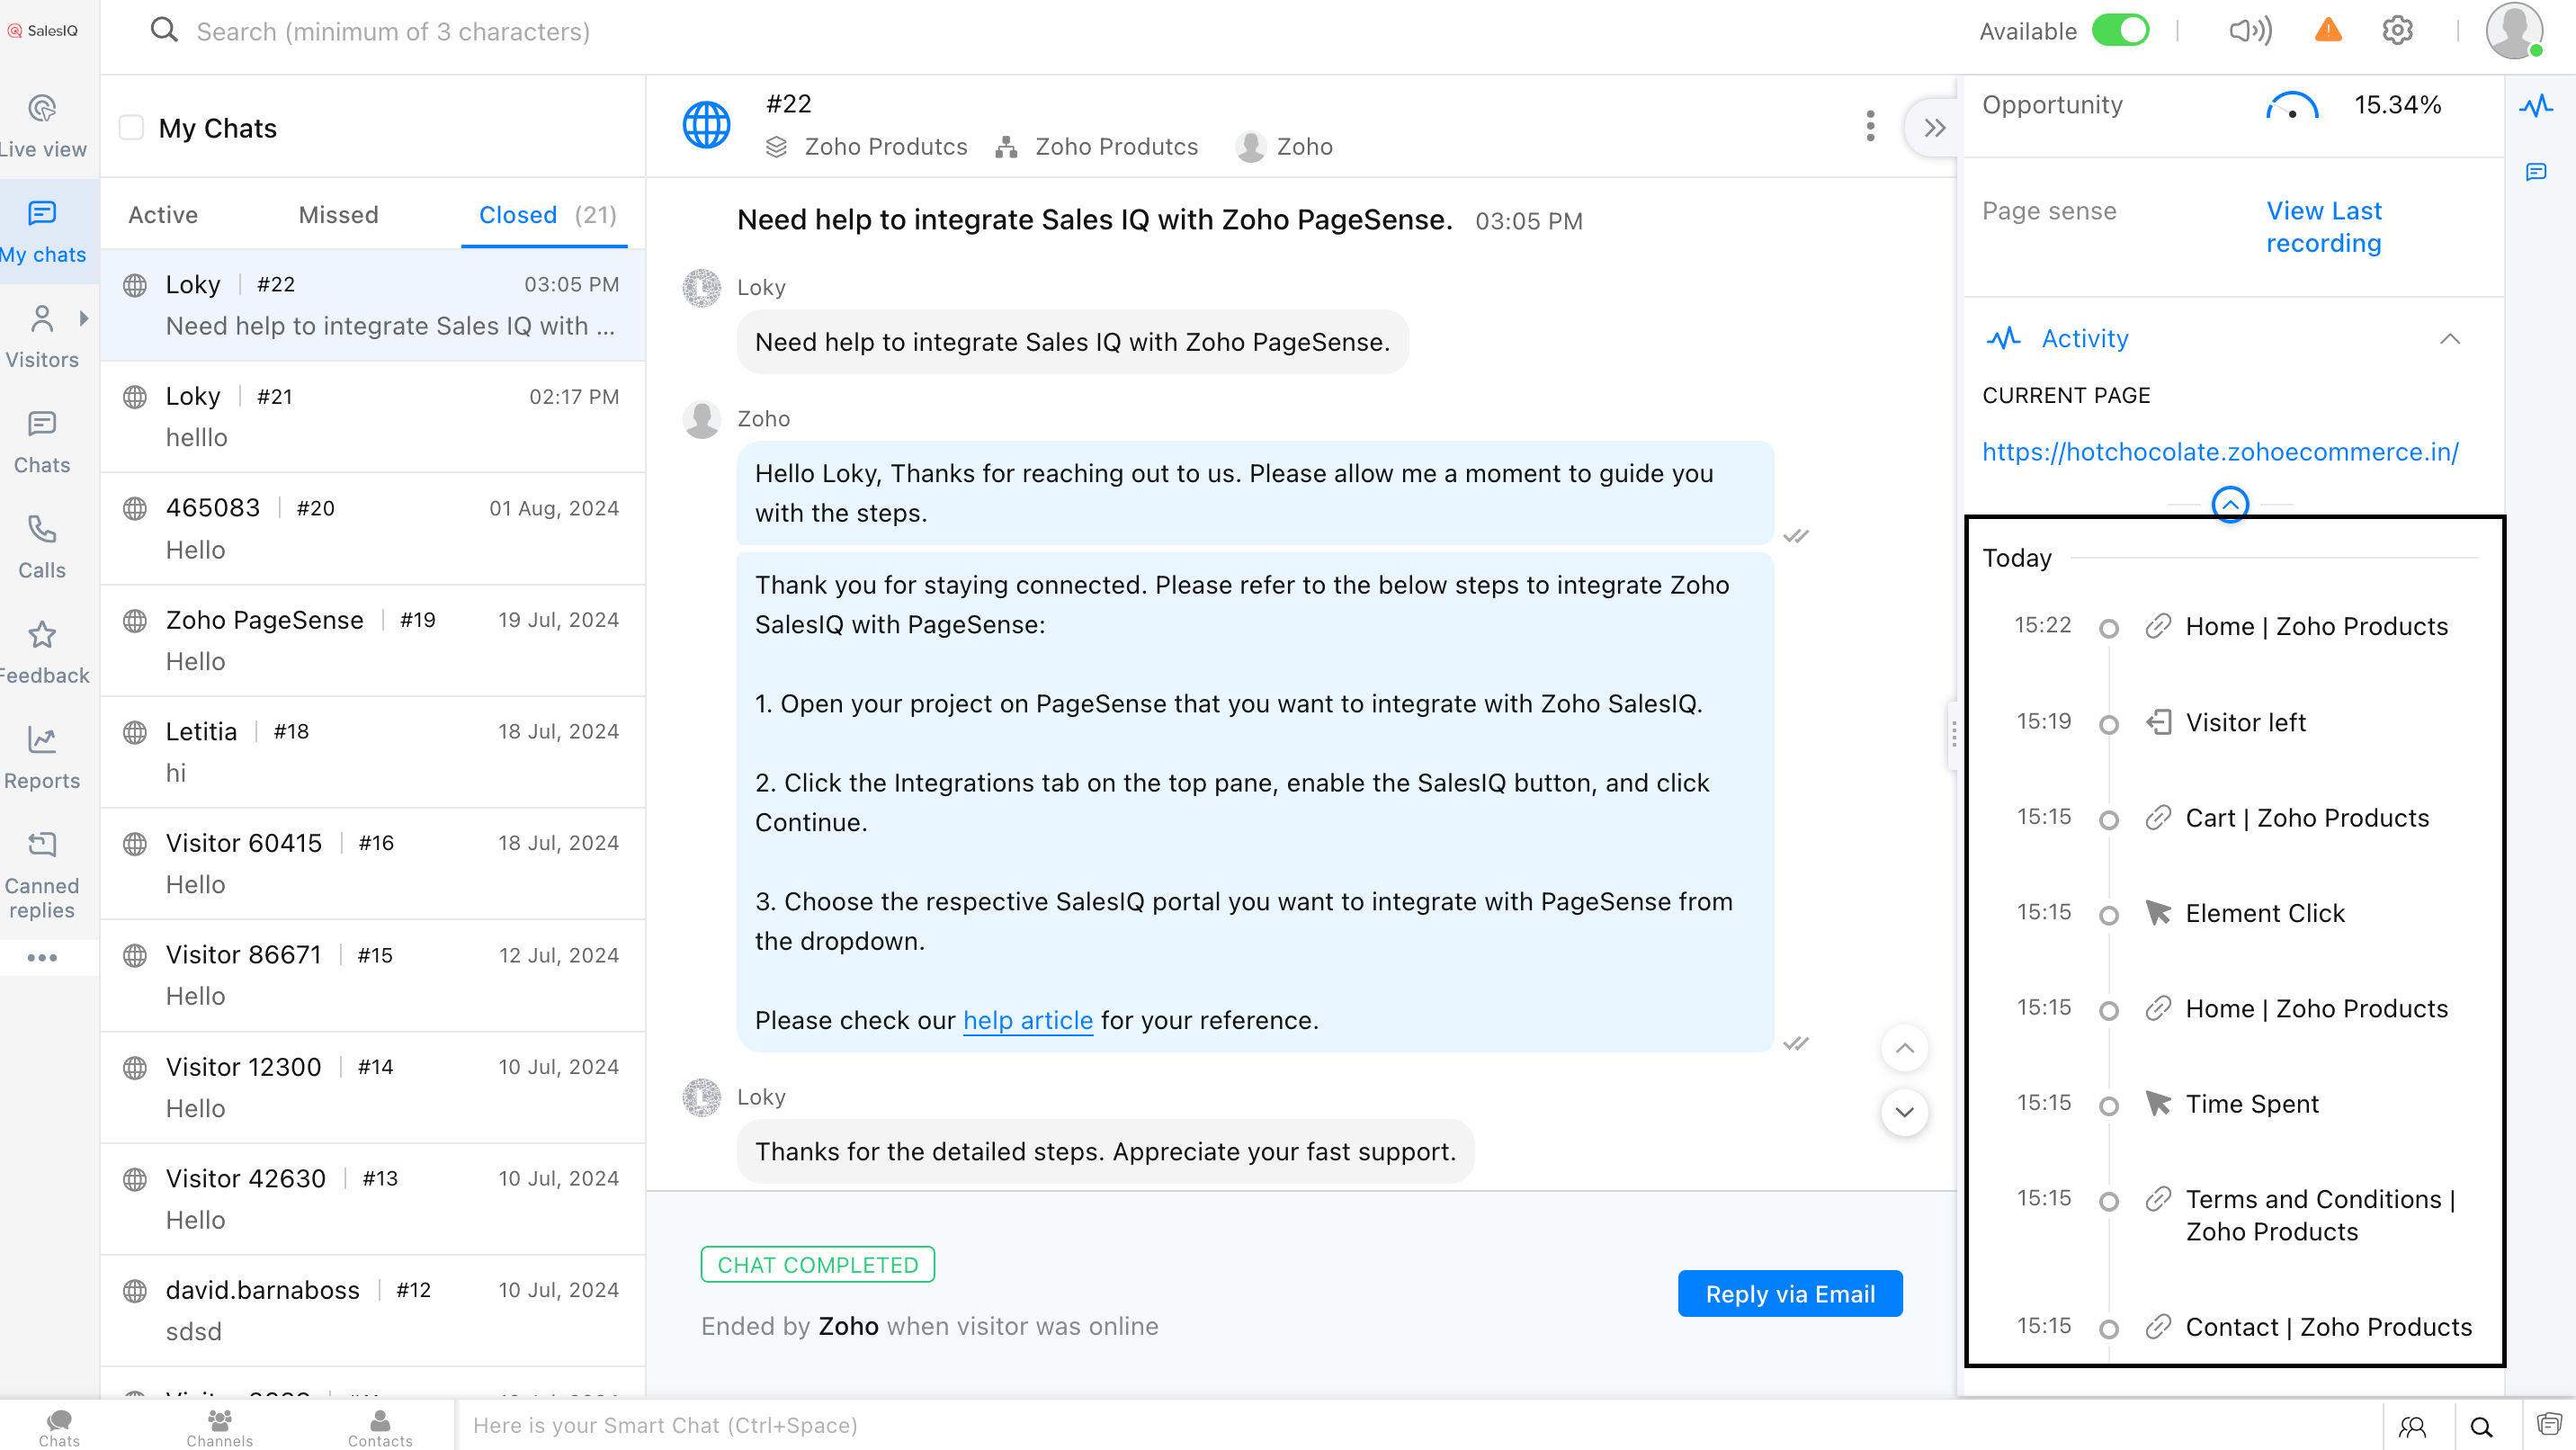2576x1450 pixels.
Task: Open Live view in sidebar
Action: tap(42, 127)
